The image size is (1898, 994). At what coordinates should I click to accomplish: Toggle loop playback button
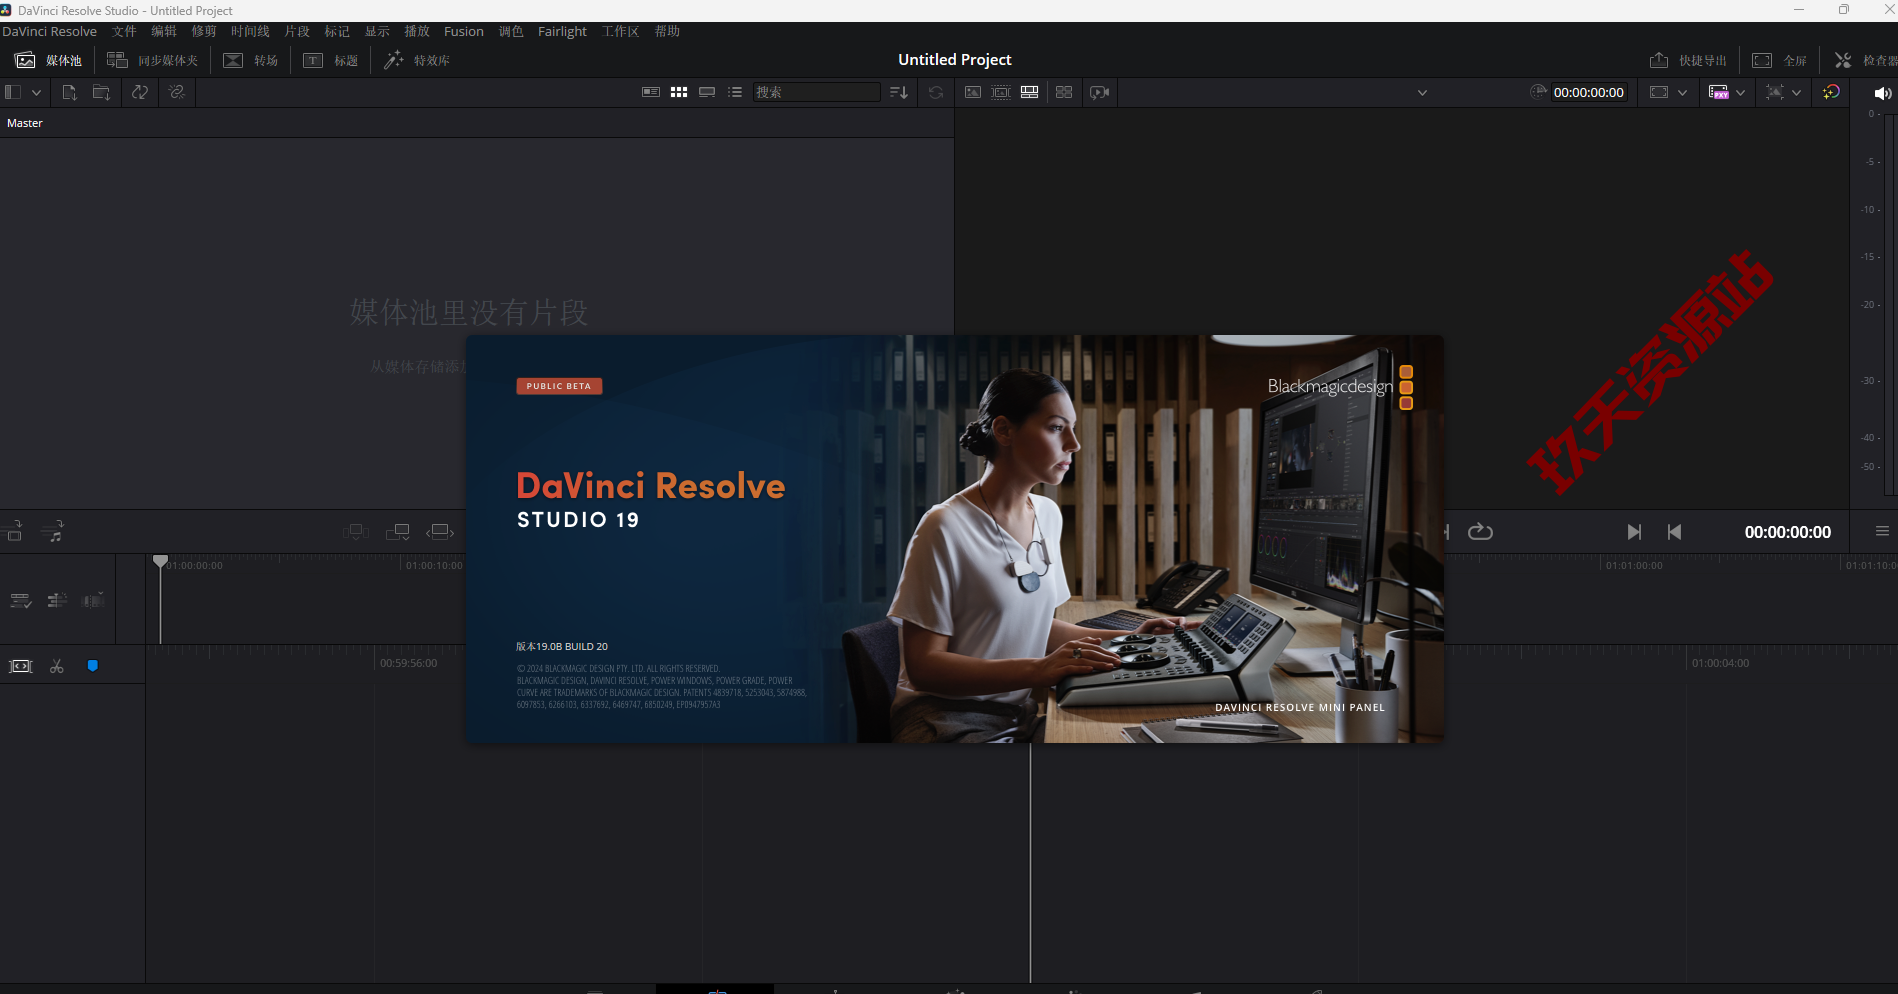click(1480, 532)
